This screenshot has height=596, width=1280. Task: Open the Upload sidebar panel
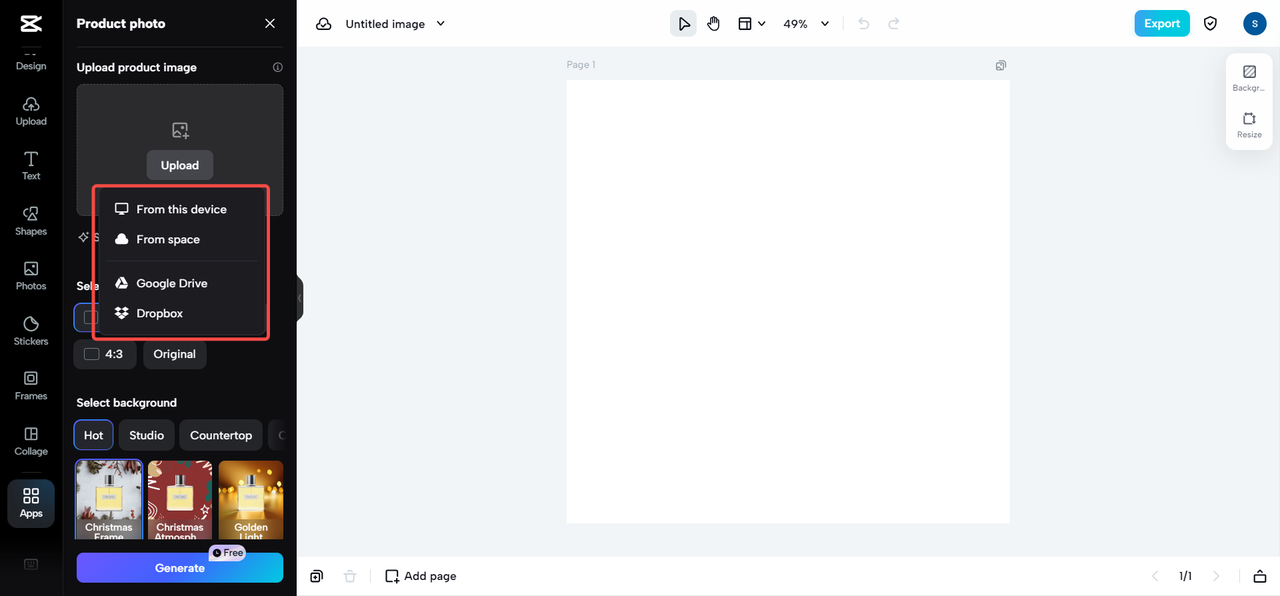pos(31,111)
